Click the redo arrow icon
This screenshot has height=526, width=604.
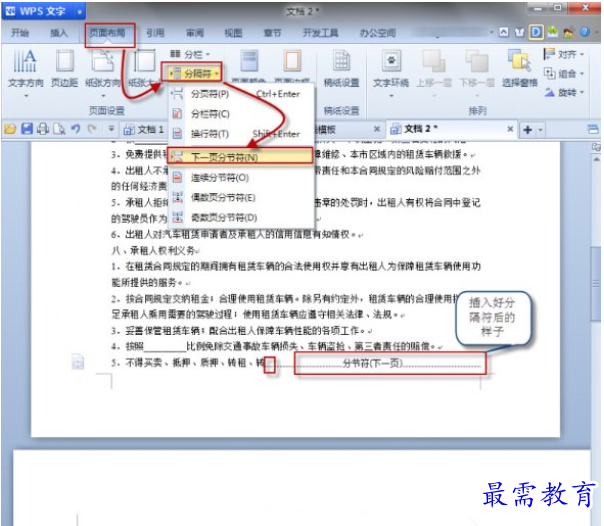click(92, 129)
